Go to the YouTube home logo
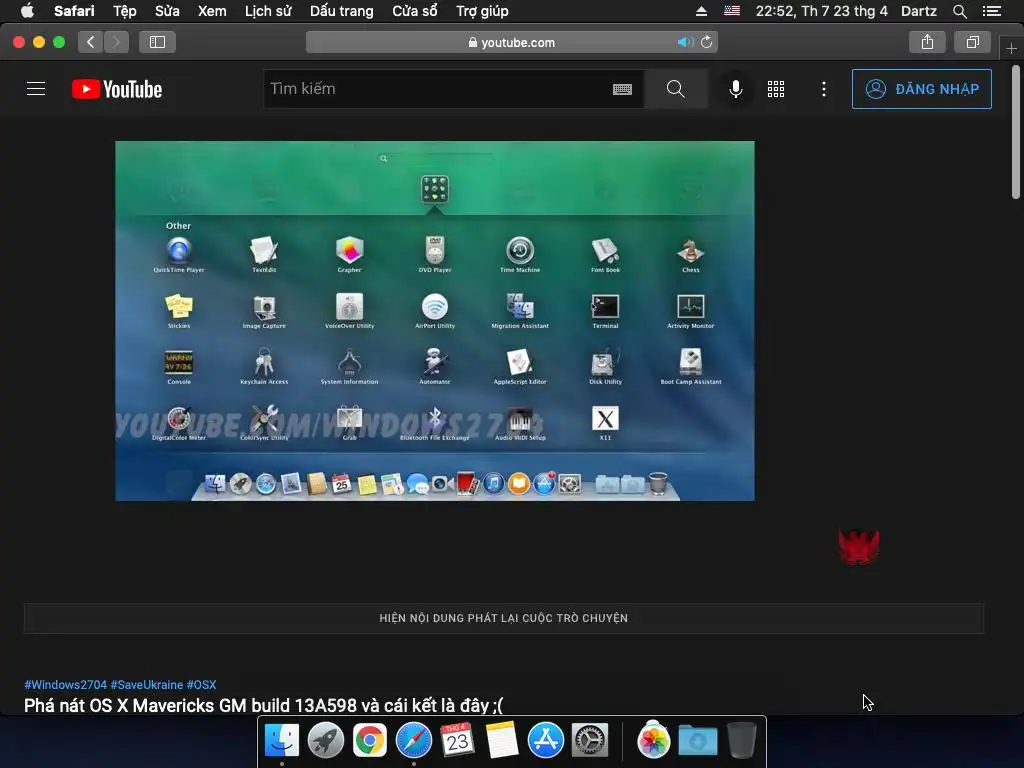Viewport: 1024px width, 768px height. click(x=117, y=89)
